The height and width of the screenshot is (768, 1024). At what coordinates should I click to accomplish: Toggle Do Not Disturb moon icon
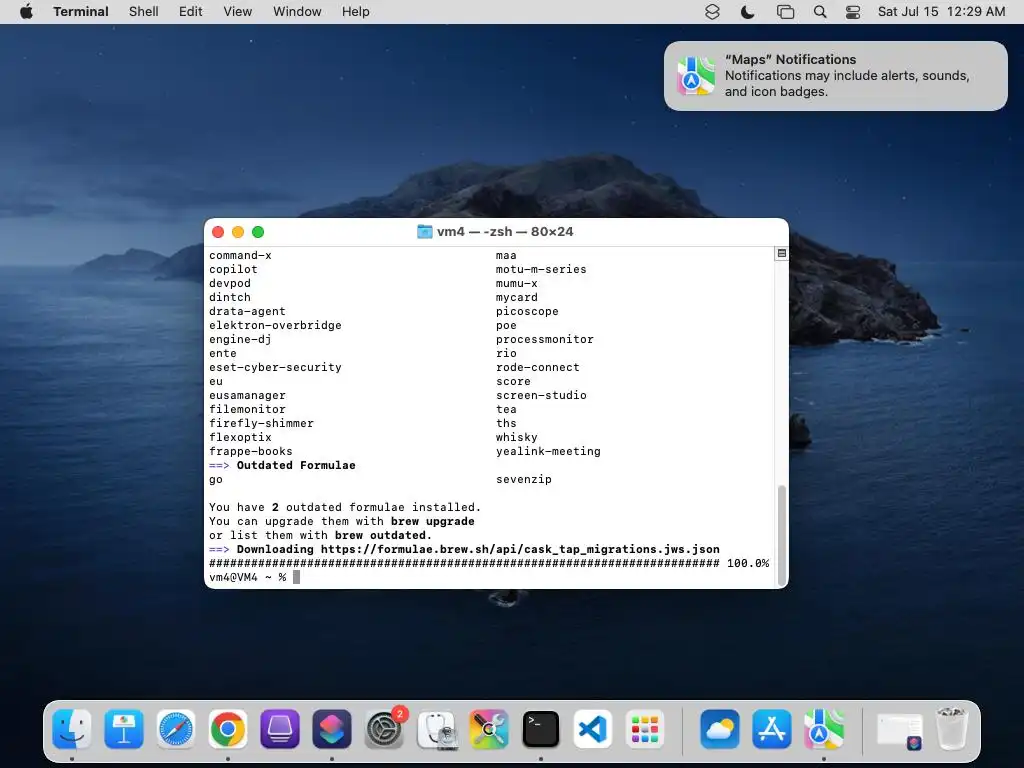[x=748, y=12]
